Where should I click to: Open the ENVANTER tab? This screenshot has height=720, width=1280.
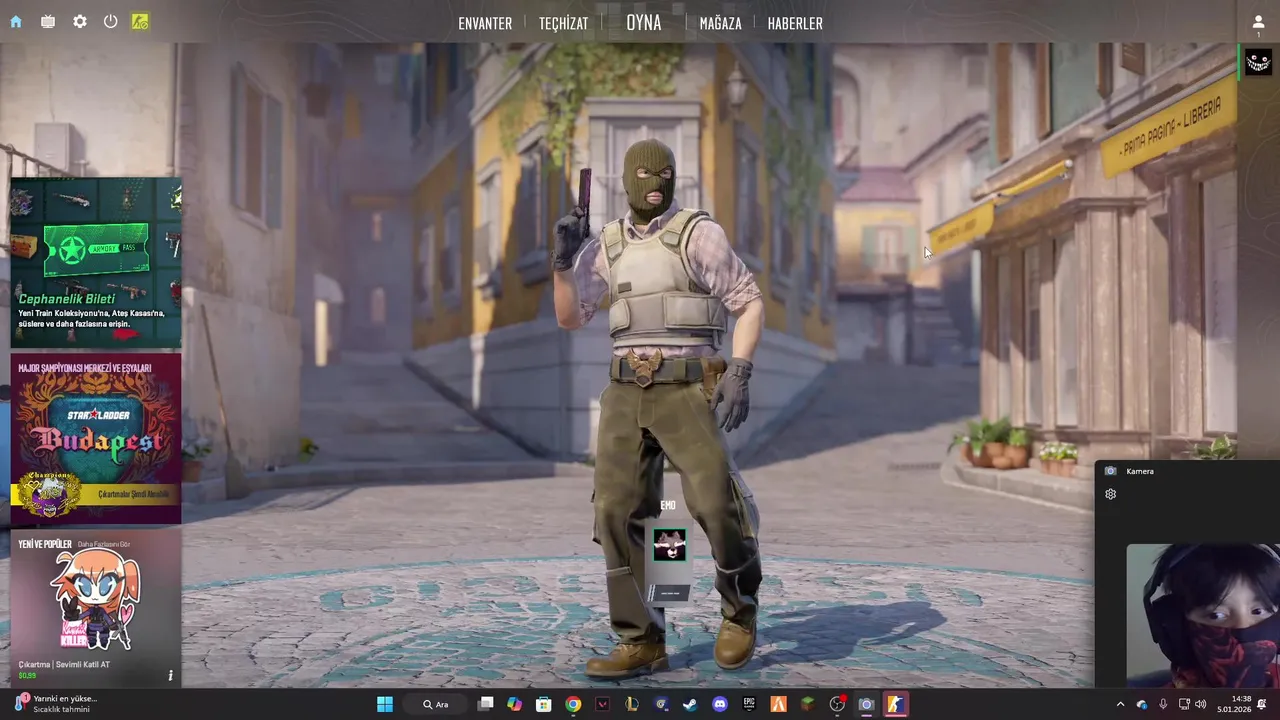click(485, 23)
